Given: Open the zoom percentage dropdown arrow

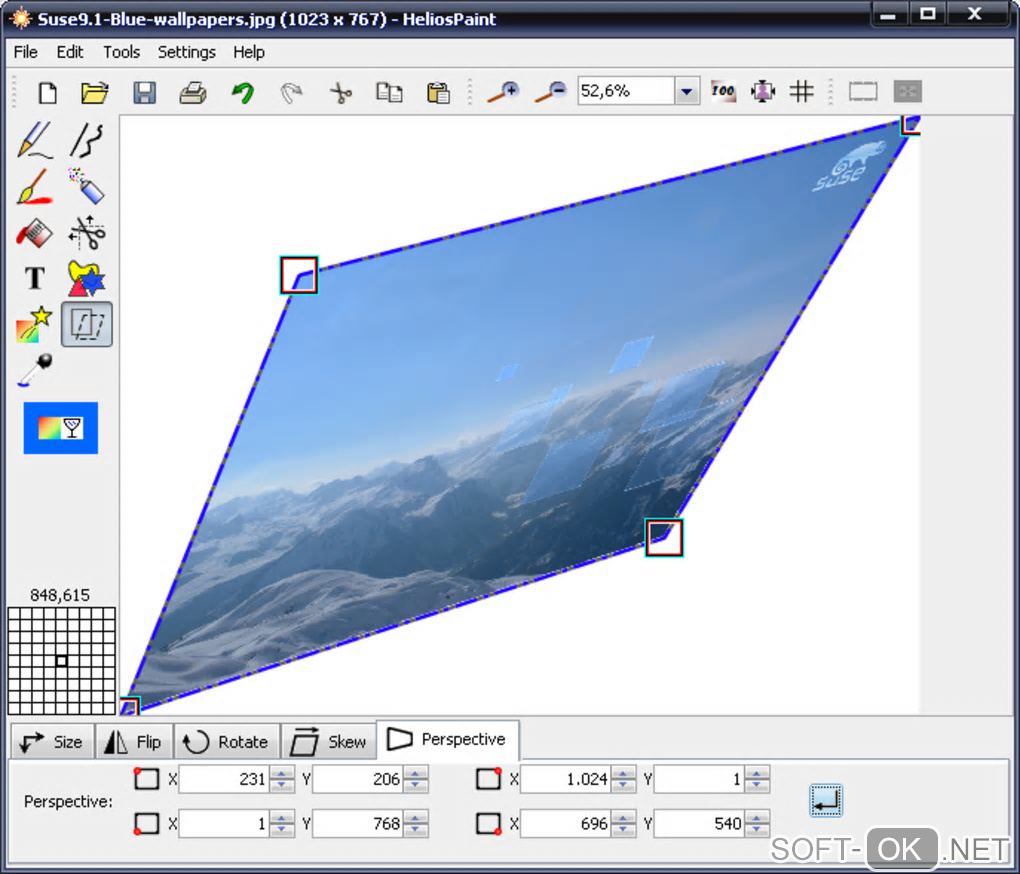Looking at the screenshot, I should (686, 91).
